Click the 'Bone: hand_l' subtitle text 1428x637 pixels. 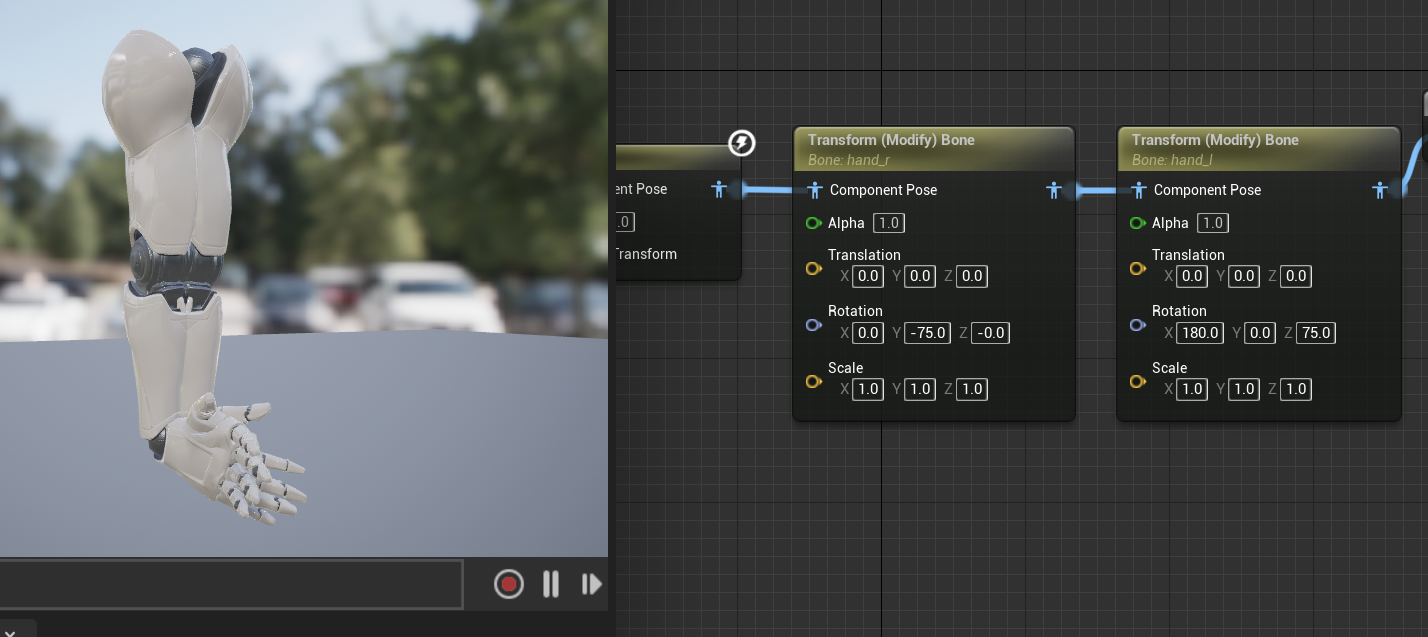(1170, 160)
